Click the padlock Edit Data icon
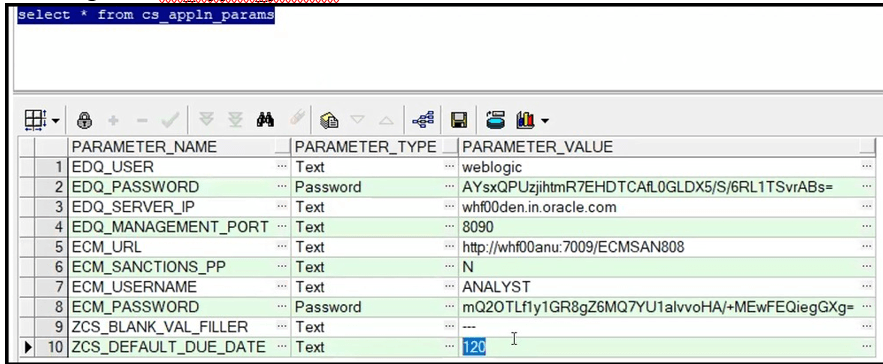 point(84,120)
